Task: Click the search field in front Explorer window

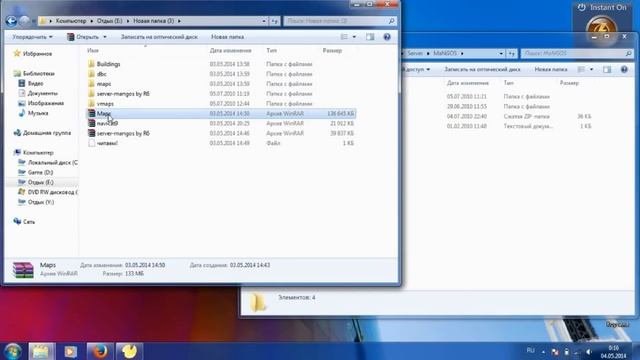Action: [340, 21]
